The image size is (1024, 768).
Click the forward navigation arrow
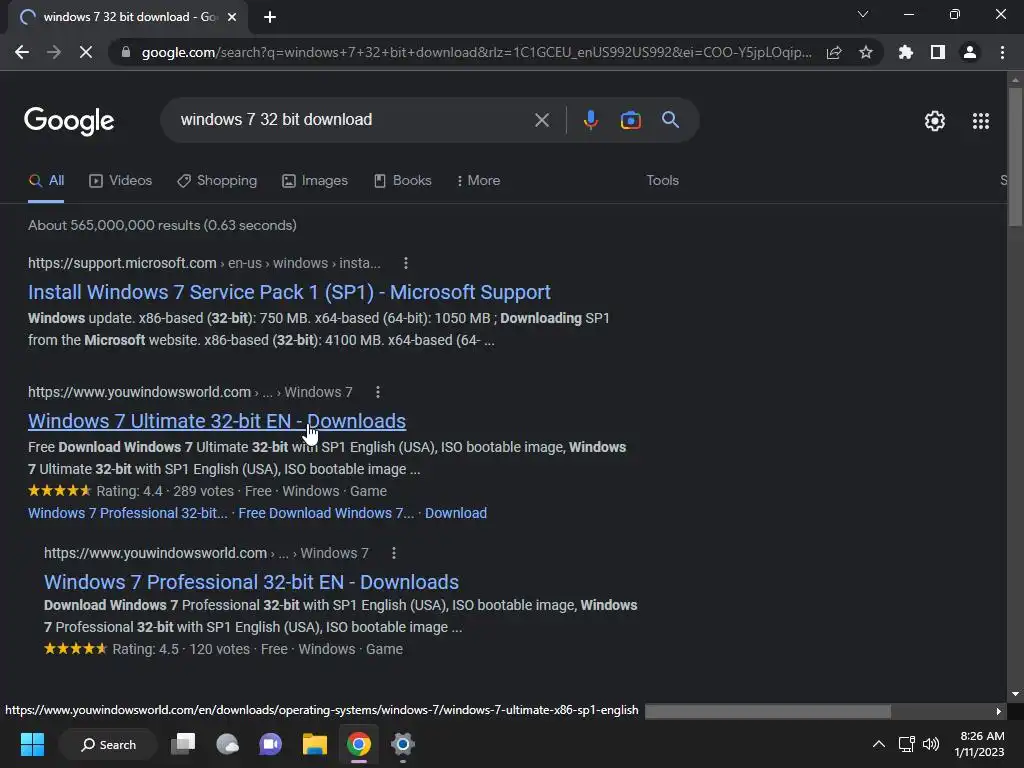pyautogui.click(x=54, y=52)
